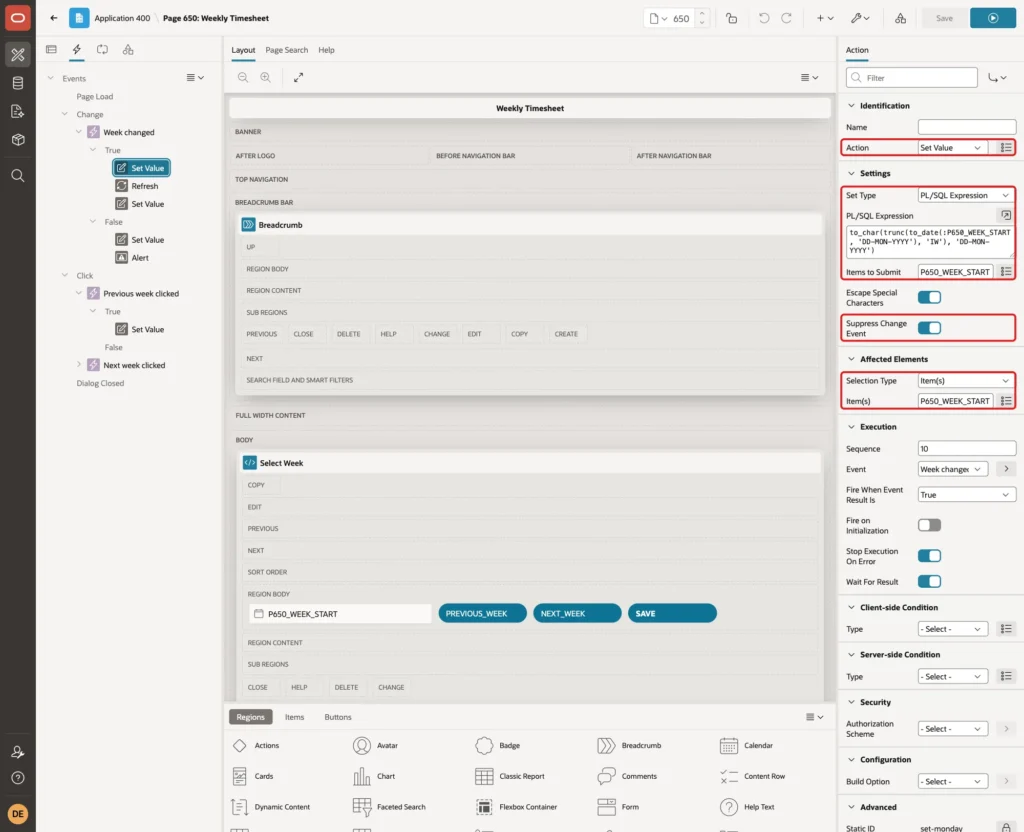This screenshot has width=1024, height=832.
Task: Click the Name input field
Action: click(967, 127)
